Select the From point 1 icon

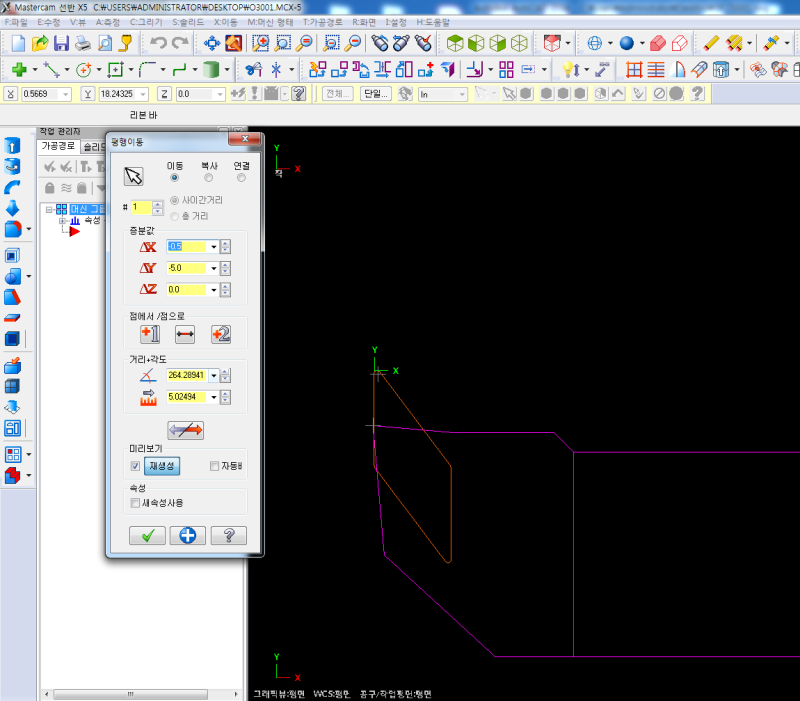point(150,334)
